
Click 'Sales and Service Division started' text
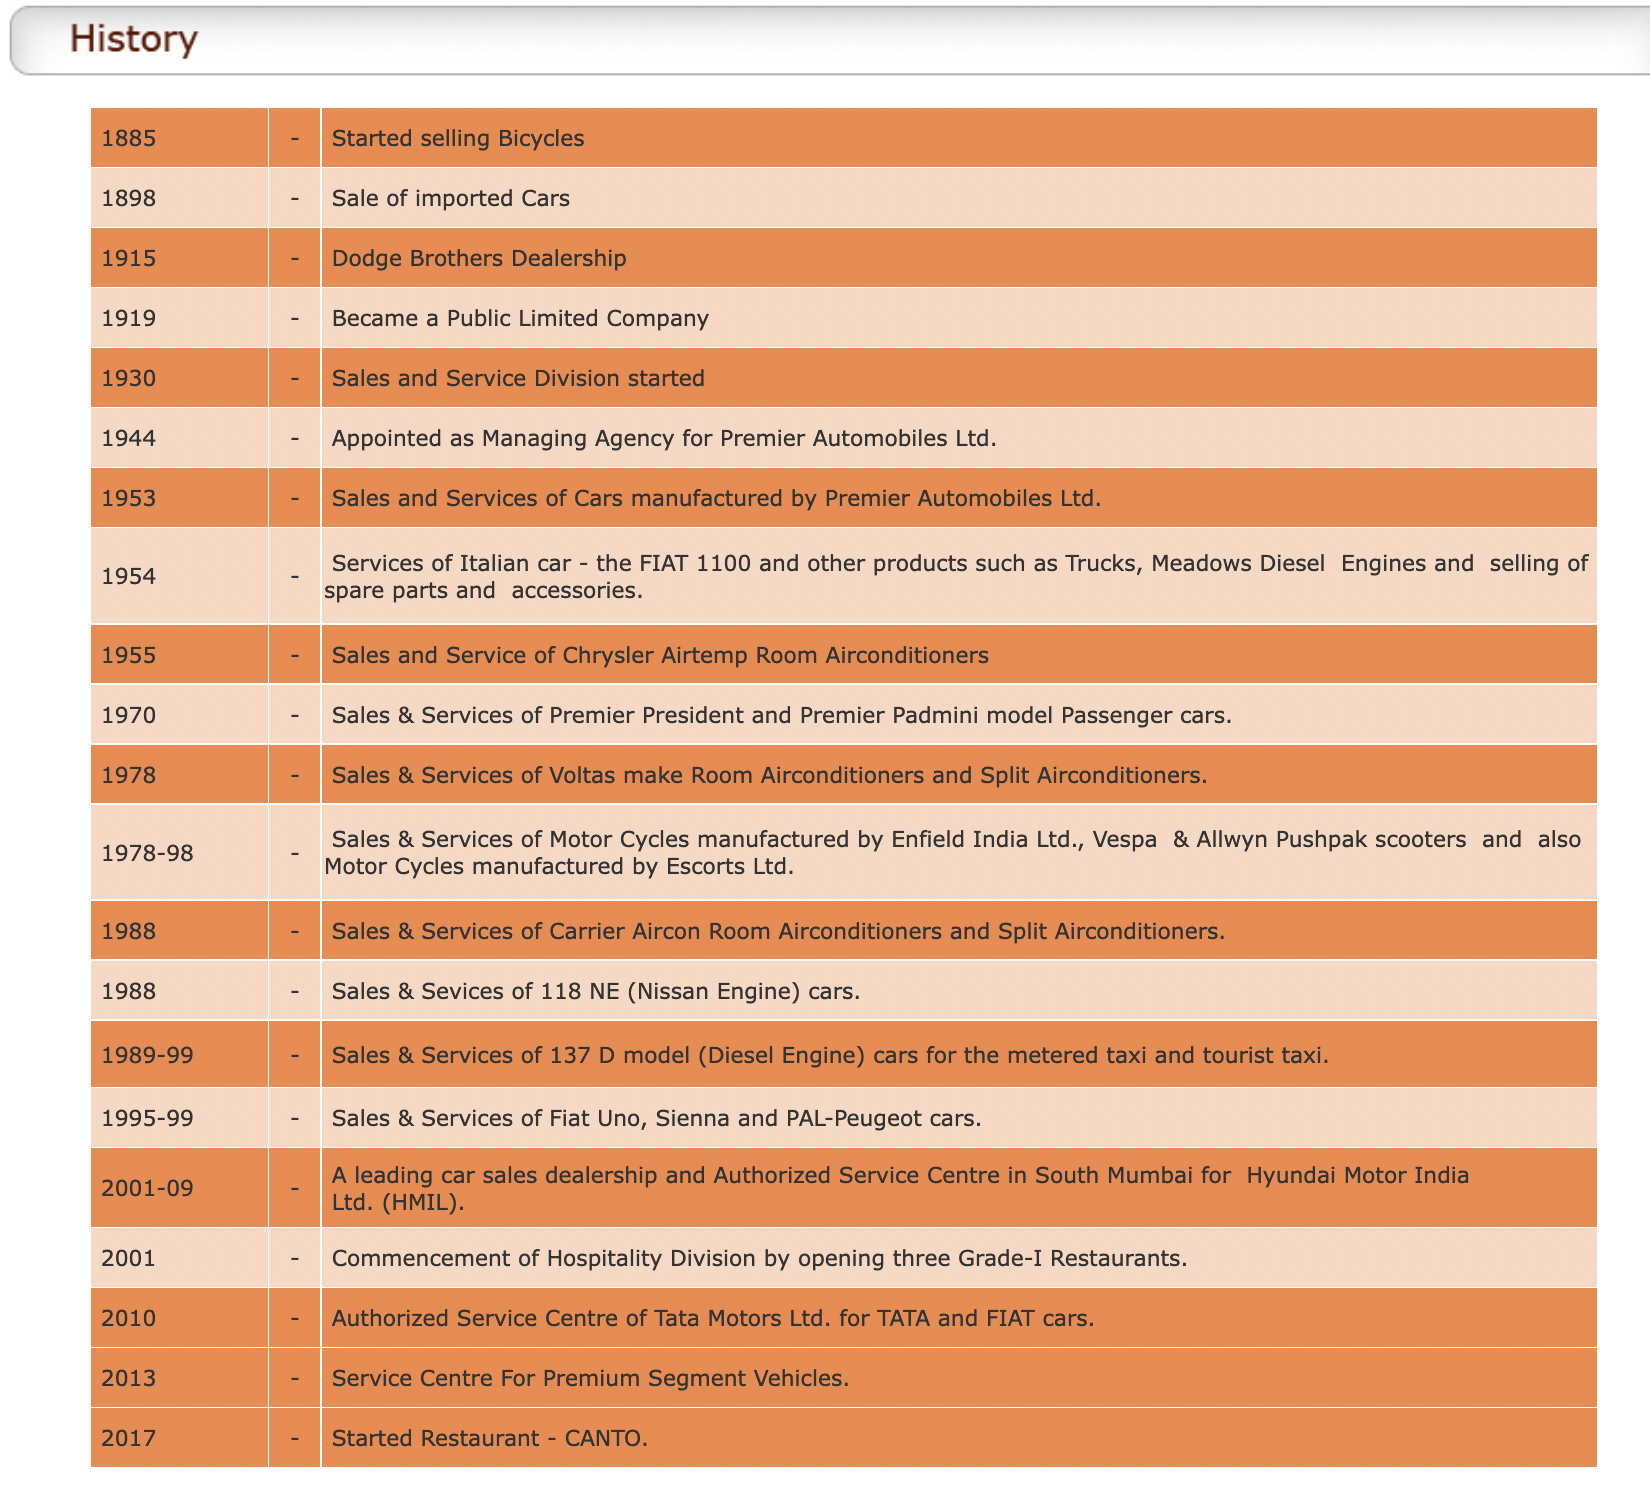[x=518, y=378]
